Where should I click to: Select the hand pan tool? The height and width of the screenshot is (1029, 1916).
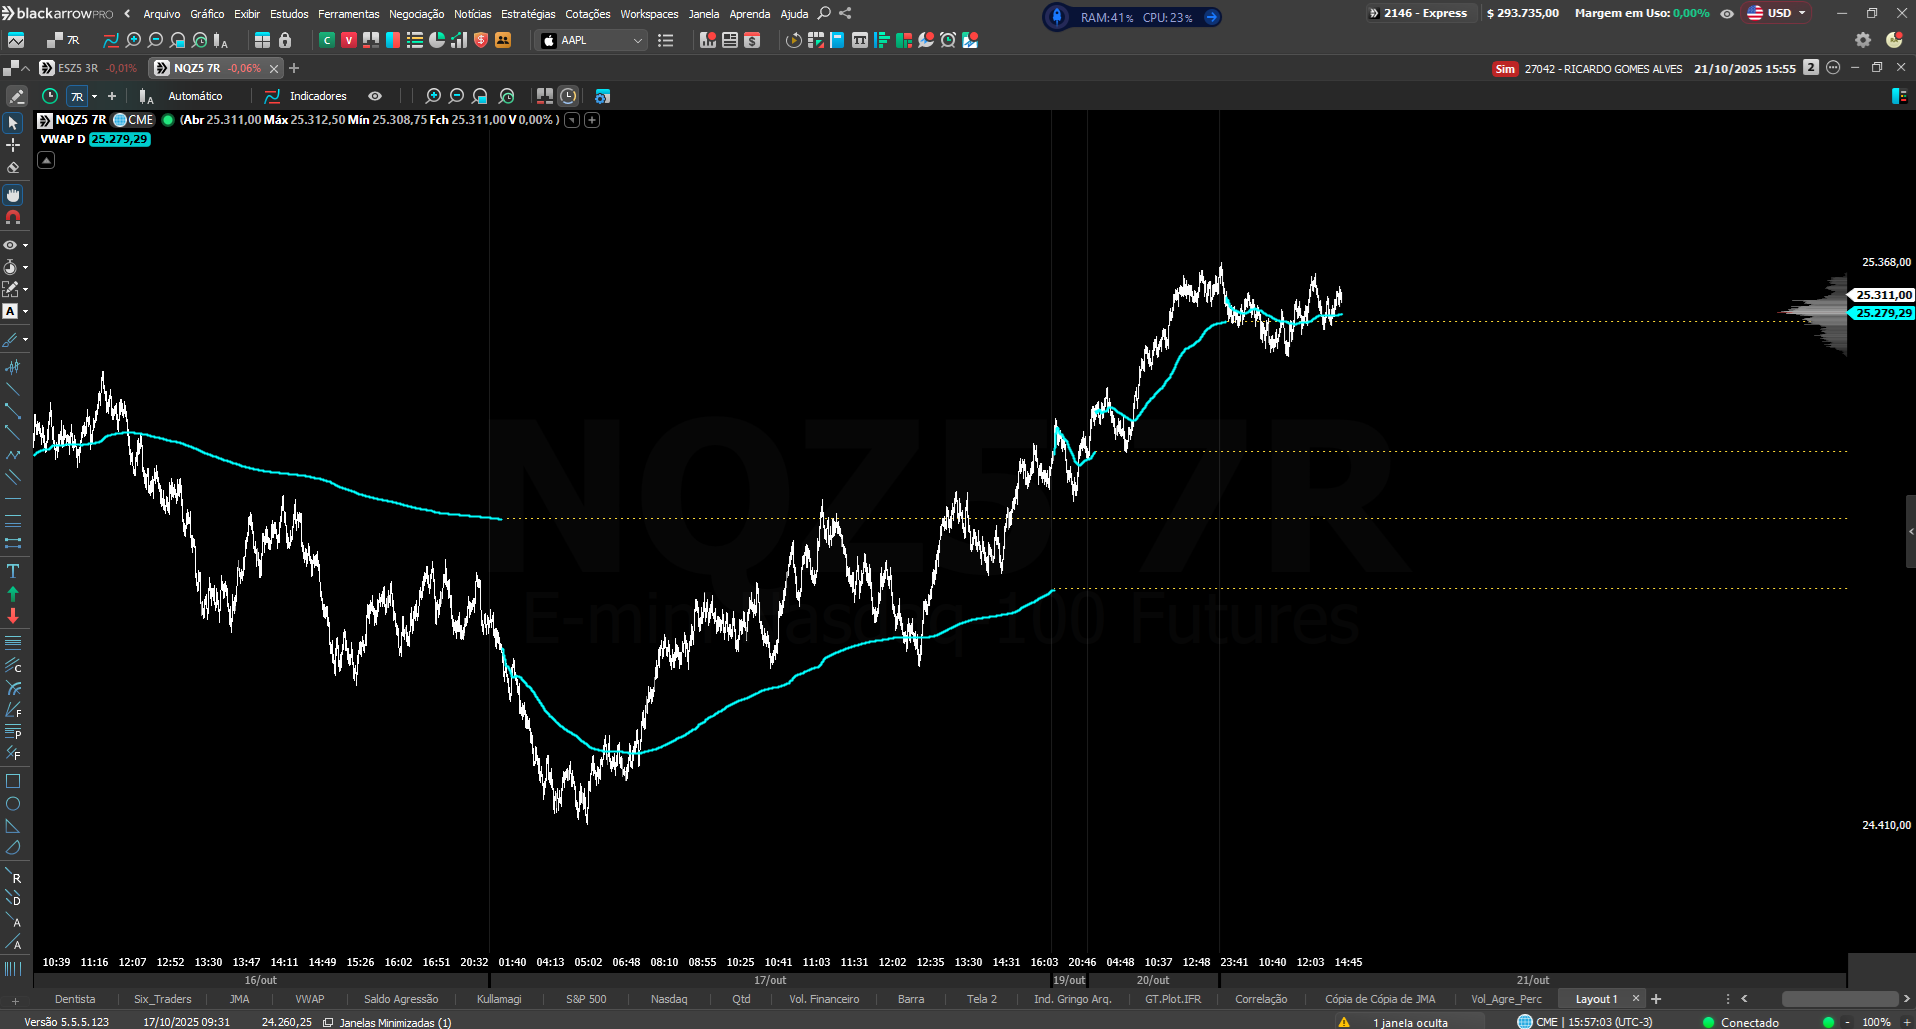(x=13, y=195)
